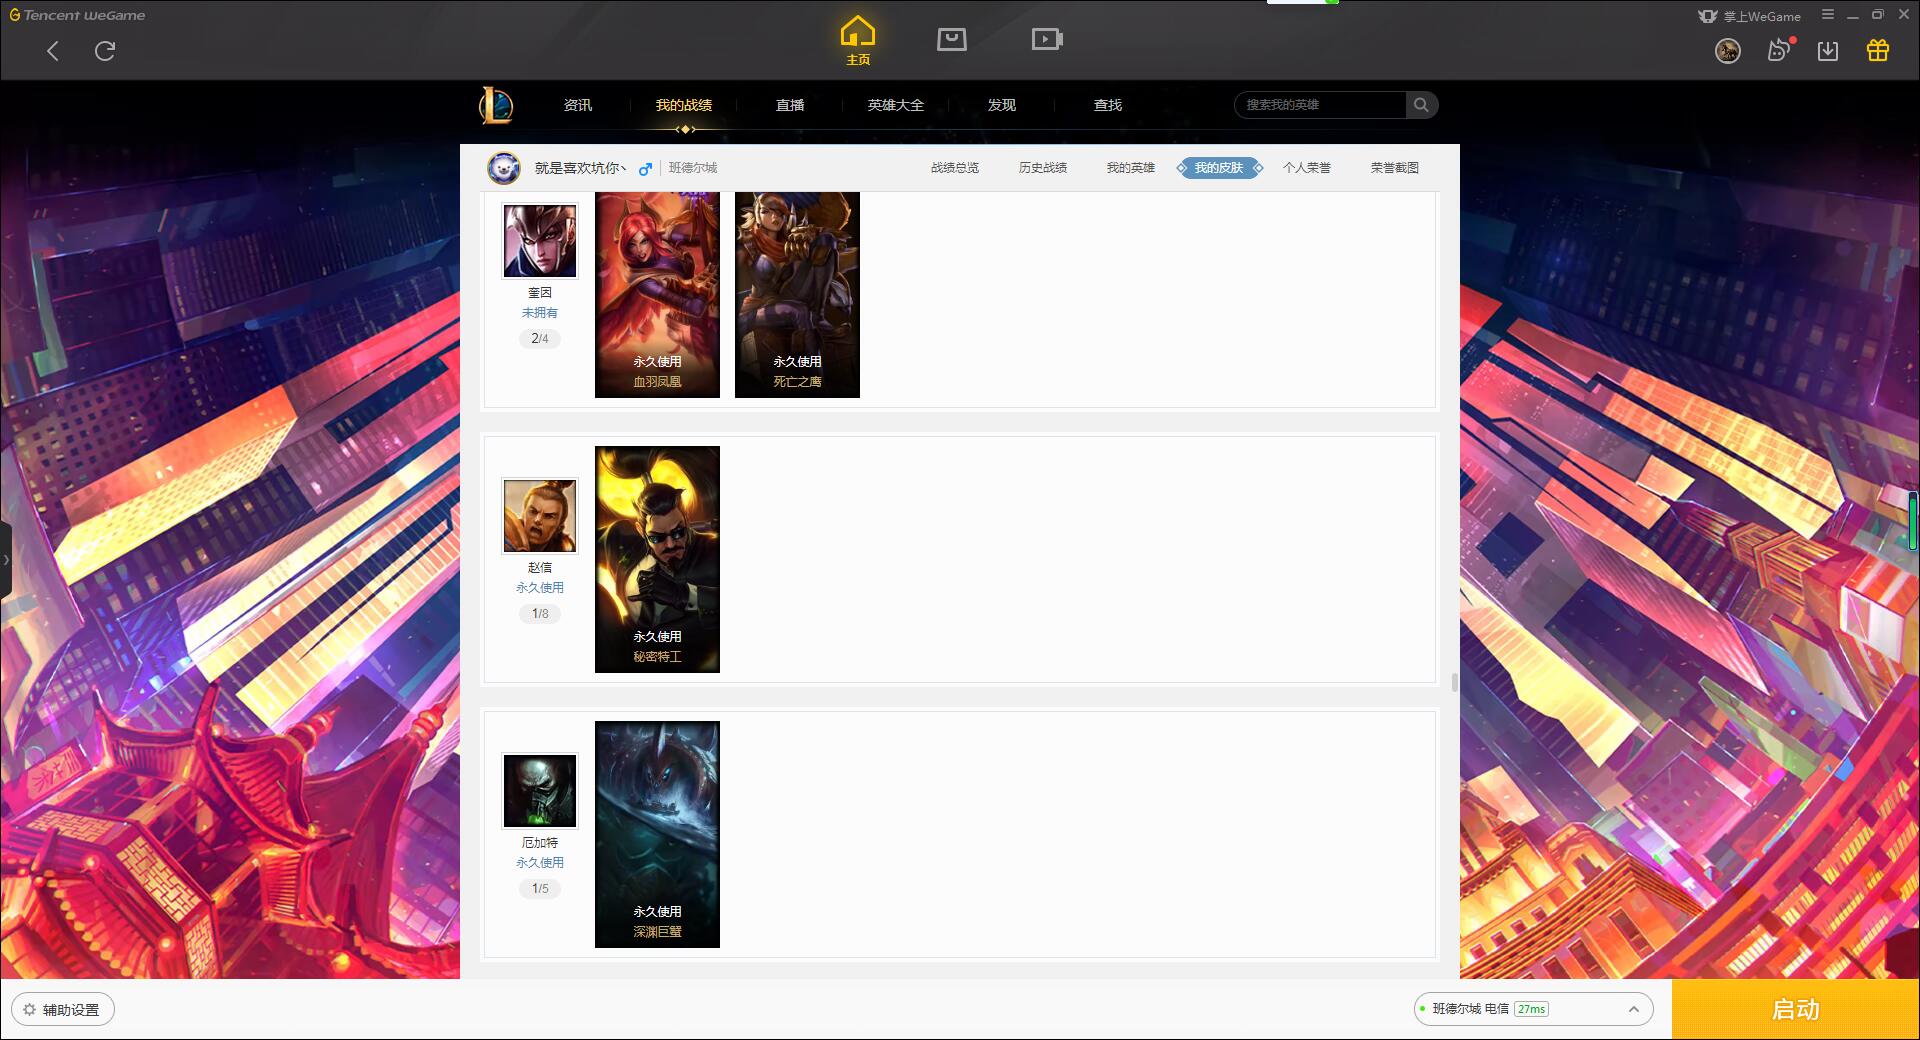The width and height of the screenshot is (1920, 1040).
Task: Open the 我的英雄 sub-tab
Action: [x=1131, y=168]
